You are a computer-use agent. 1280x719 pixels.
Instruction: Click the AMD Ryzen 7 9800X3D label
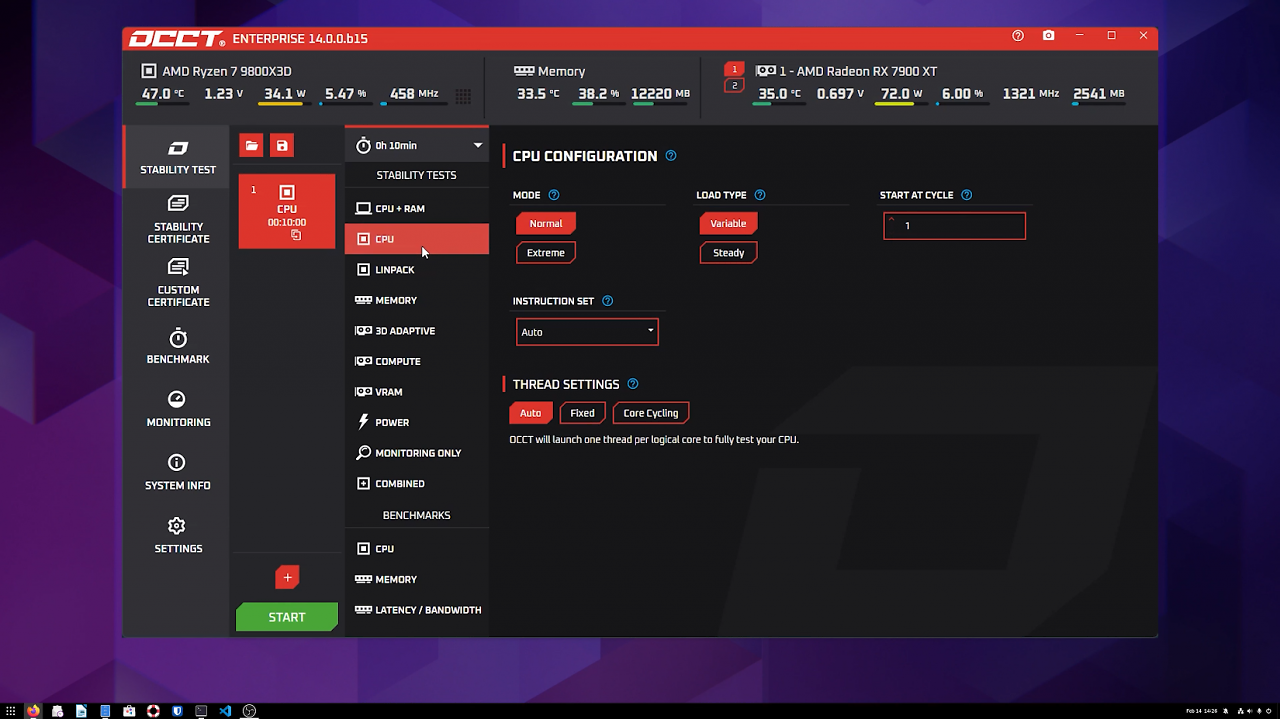227,71
